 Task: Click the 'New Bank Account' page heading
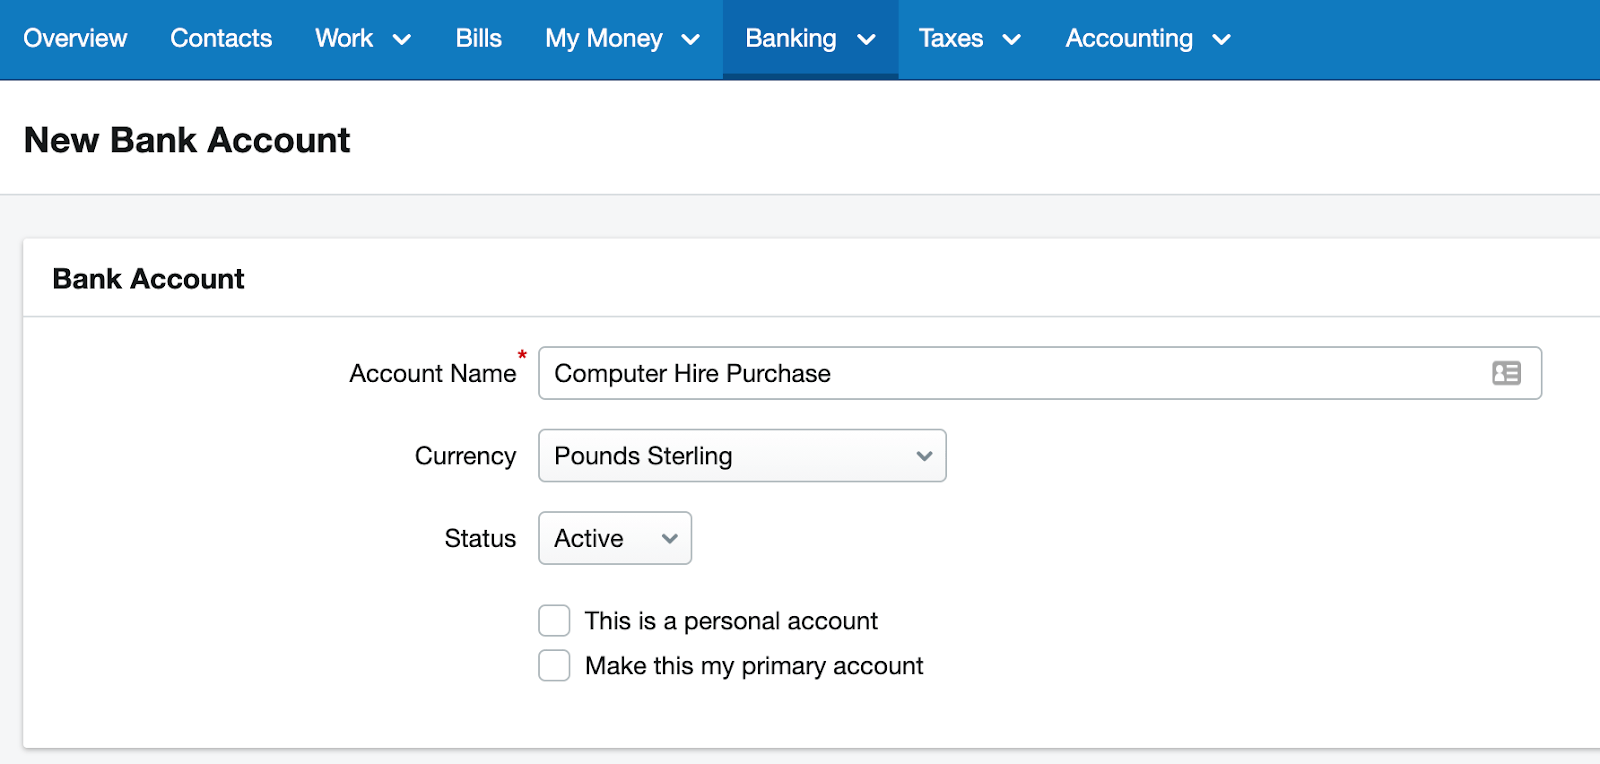pos(187,140)
